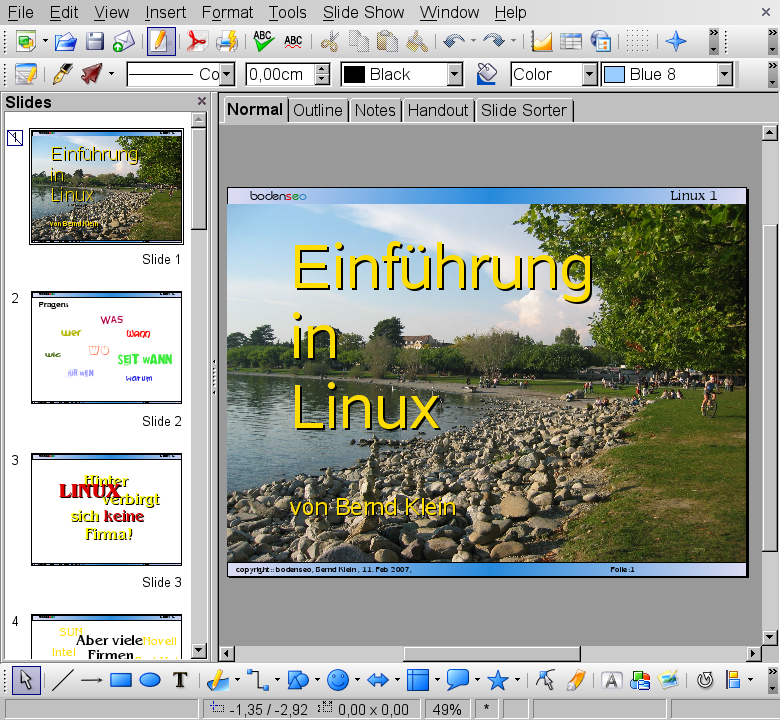Click the 49% zoom status field
The image size is (780, 720).
pos(446,709)
